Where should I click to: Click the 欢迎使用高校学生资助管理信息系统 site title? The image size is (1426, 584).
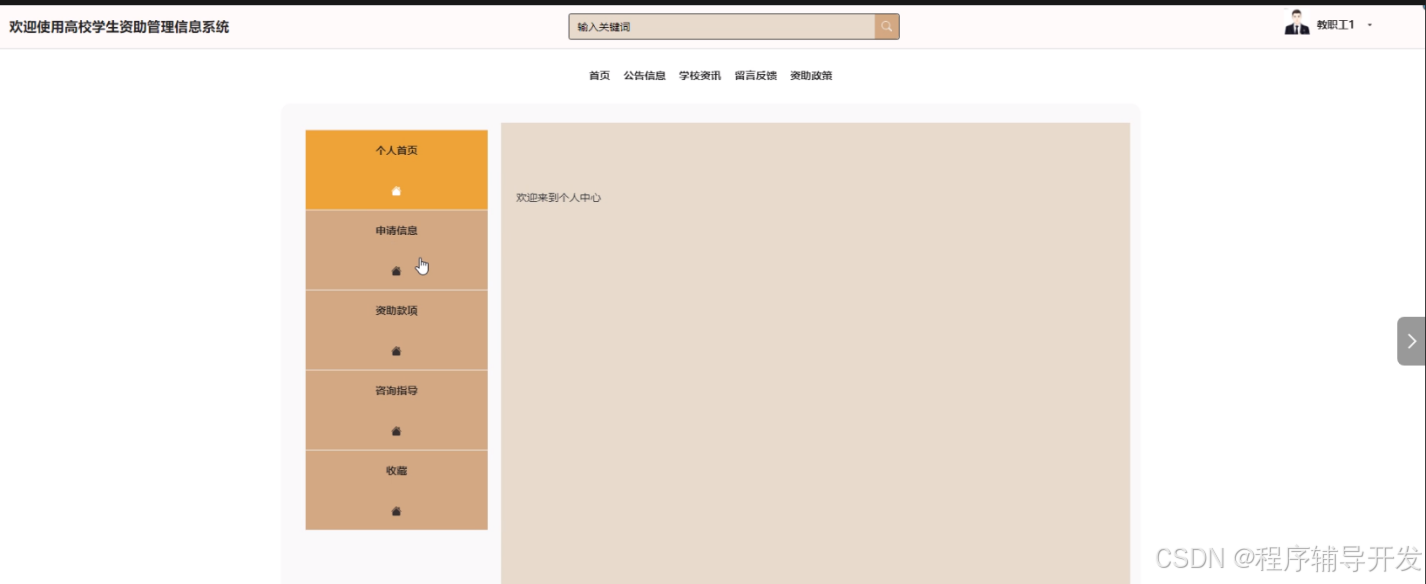tap(119, 27)
